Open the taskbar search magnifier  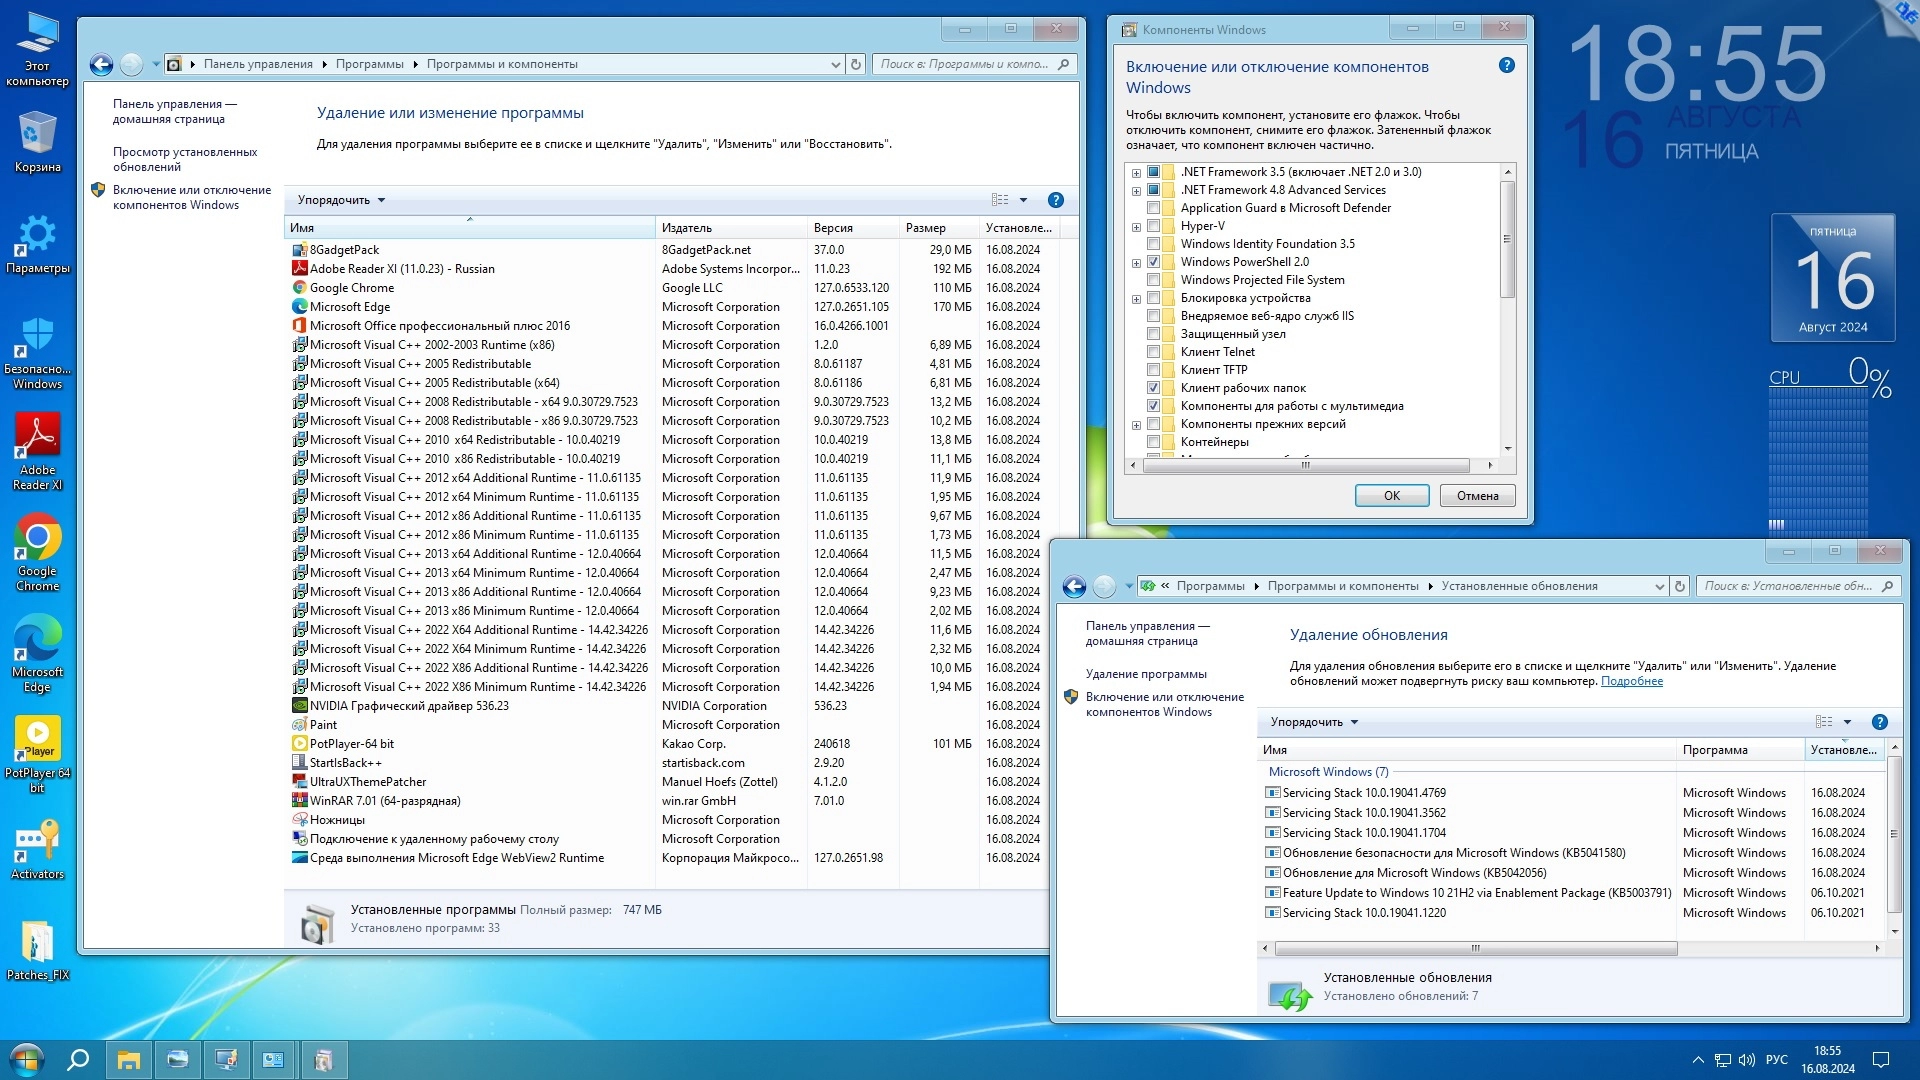point(78,1059)
